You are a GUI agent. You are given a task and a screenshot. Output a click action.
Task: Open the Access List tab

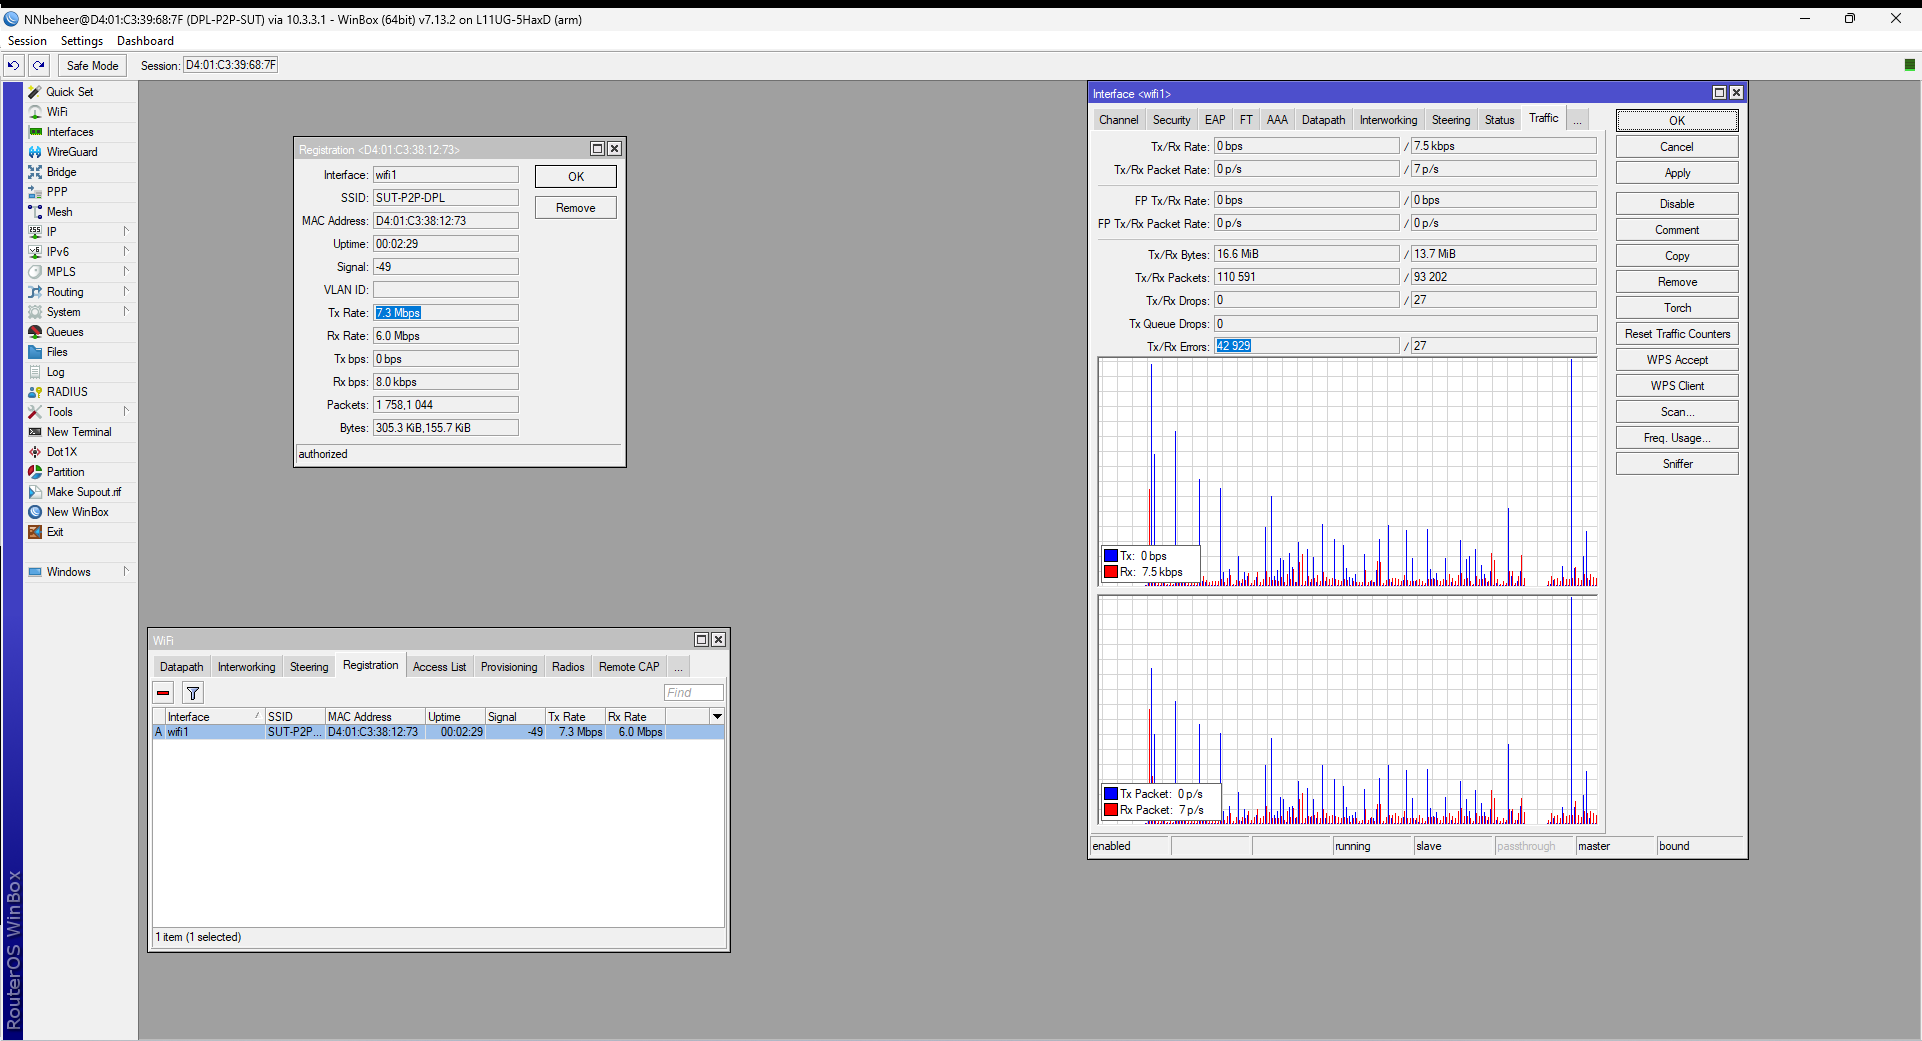point(439,667)
